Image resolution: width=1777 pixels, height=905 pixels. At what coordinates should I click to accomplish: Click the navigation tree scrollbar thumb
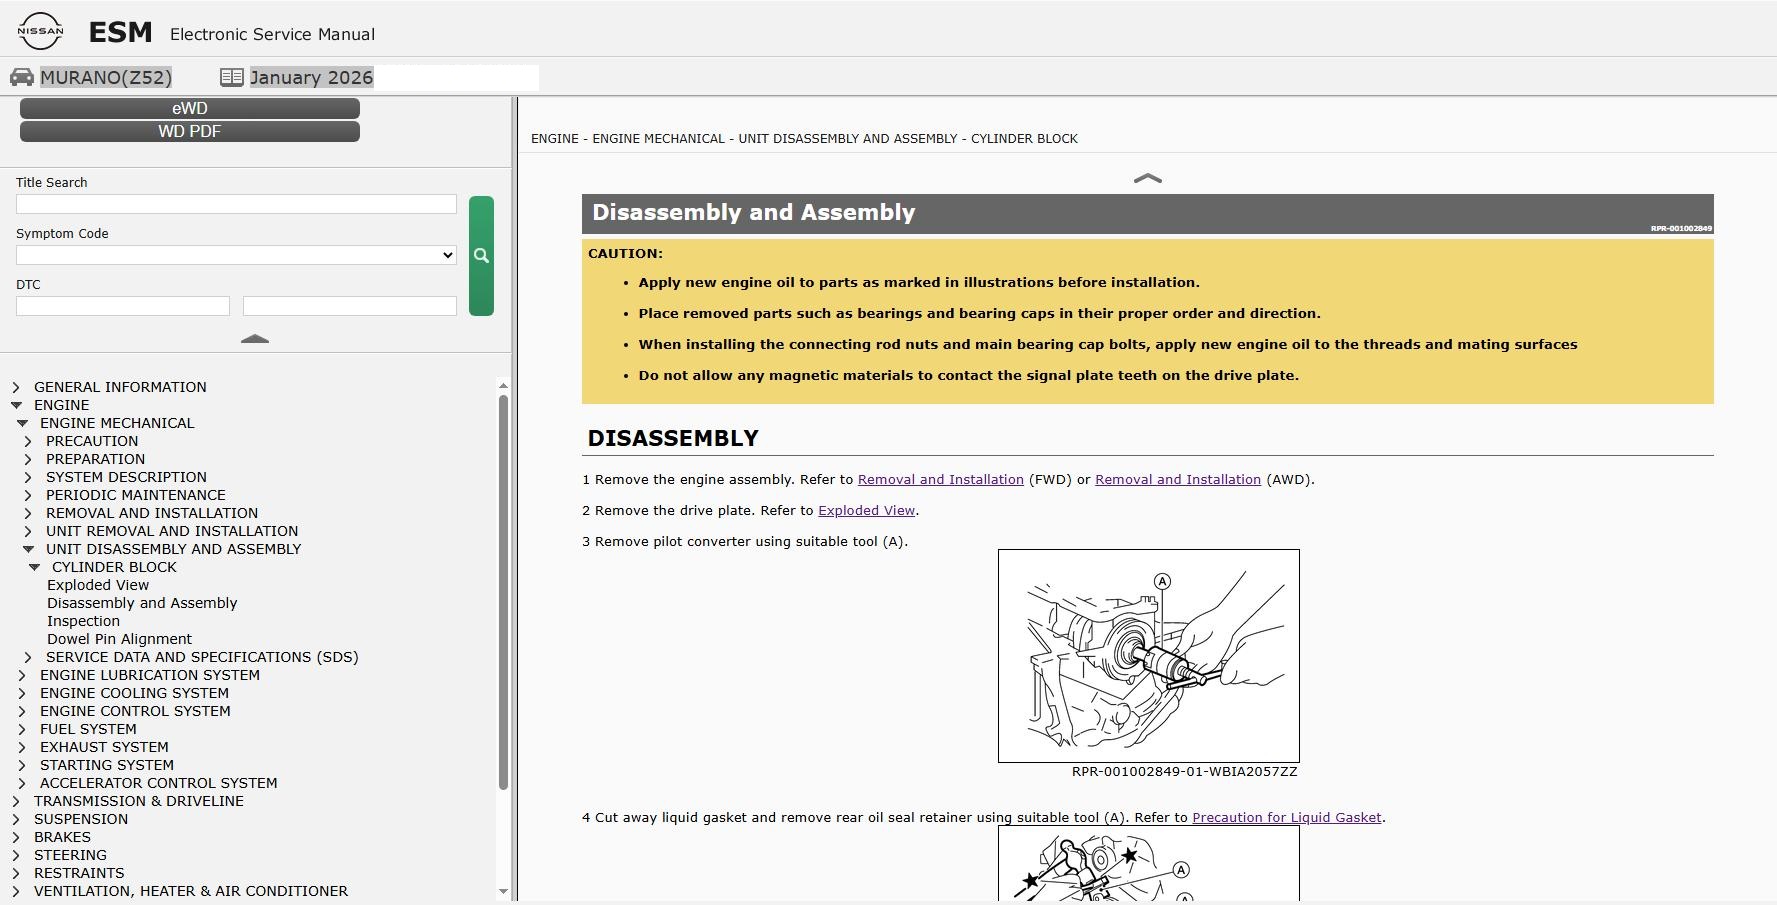[503, 592]
